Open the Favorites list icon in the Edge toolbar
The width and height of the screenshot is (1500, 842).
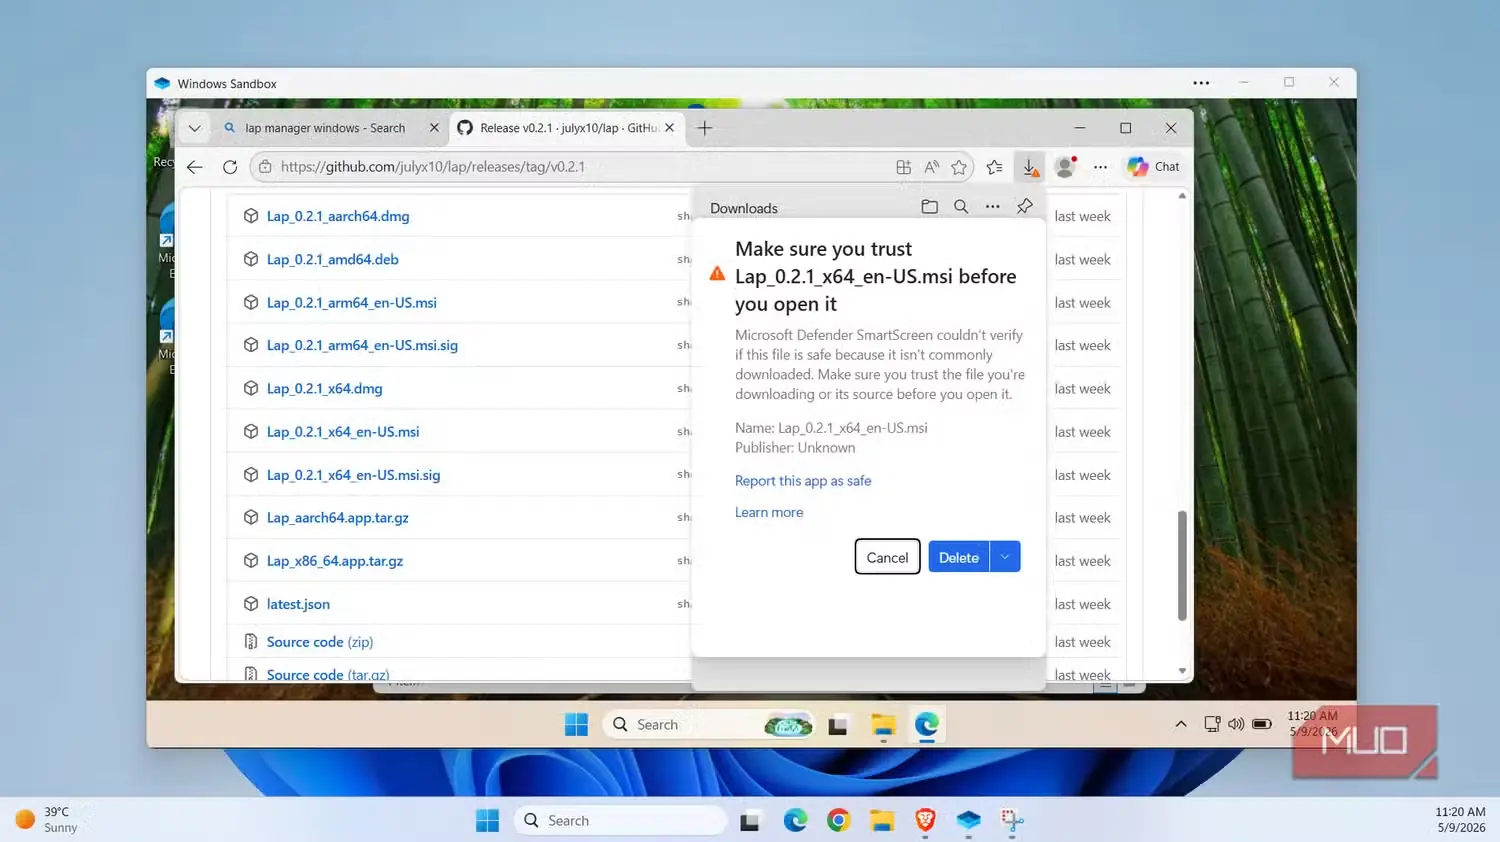coord(994,167)
